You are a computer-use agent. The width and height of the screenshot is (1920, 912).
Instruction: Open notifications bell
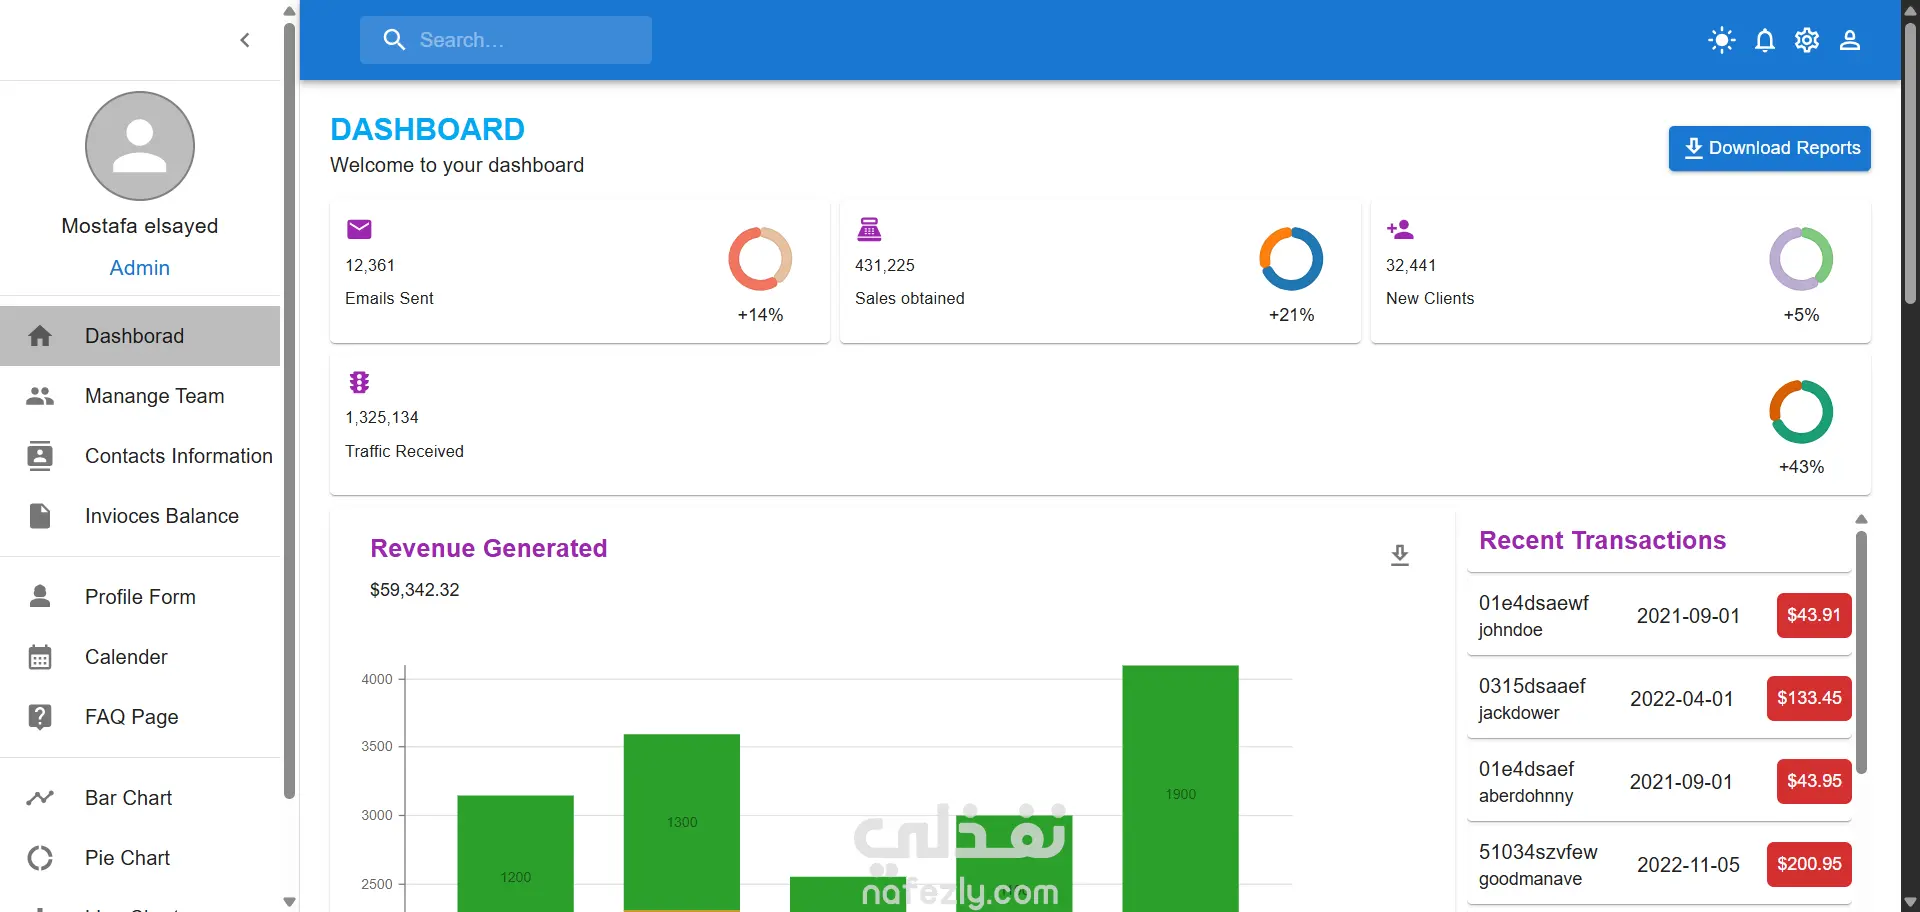click(x=1765, y=40)
